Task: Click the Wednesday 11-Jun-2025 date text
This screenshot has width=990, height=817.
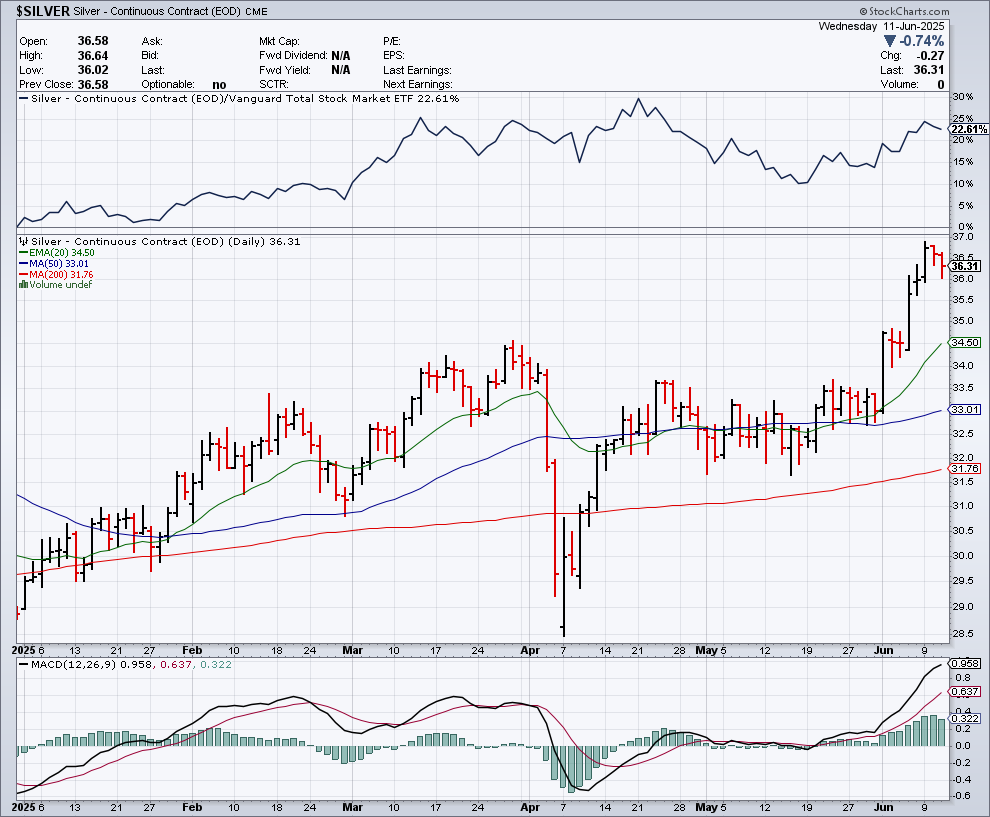Action: tap(883, 25)
